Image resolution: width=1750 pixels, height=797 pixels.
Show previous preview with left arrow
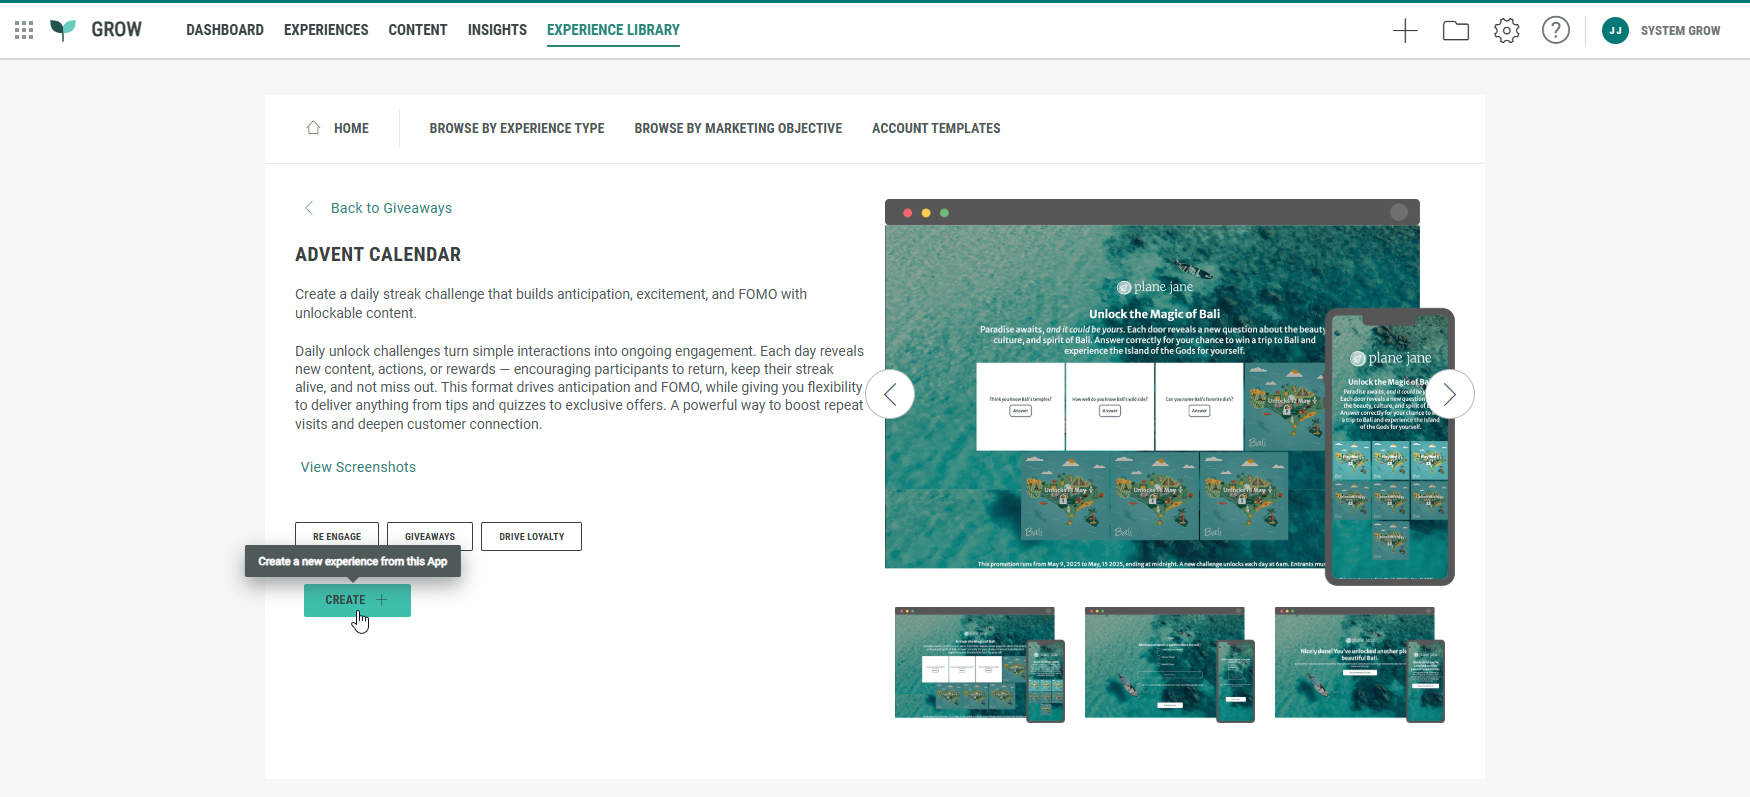pyautogui.click(x=890, y=394)
